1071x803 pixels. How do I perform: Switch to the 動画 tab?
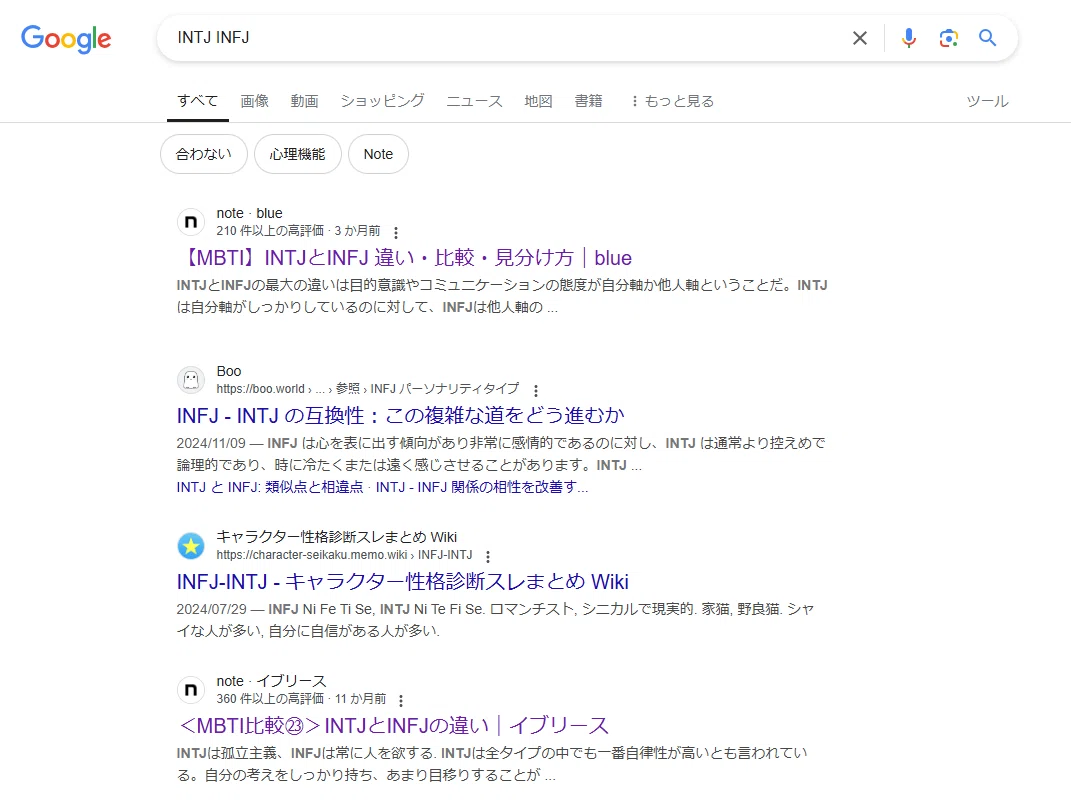pyautogui.click(x=305, y=101)
